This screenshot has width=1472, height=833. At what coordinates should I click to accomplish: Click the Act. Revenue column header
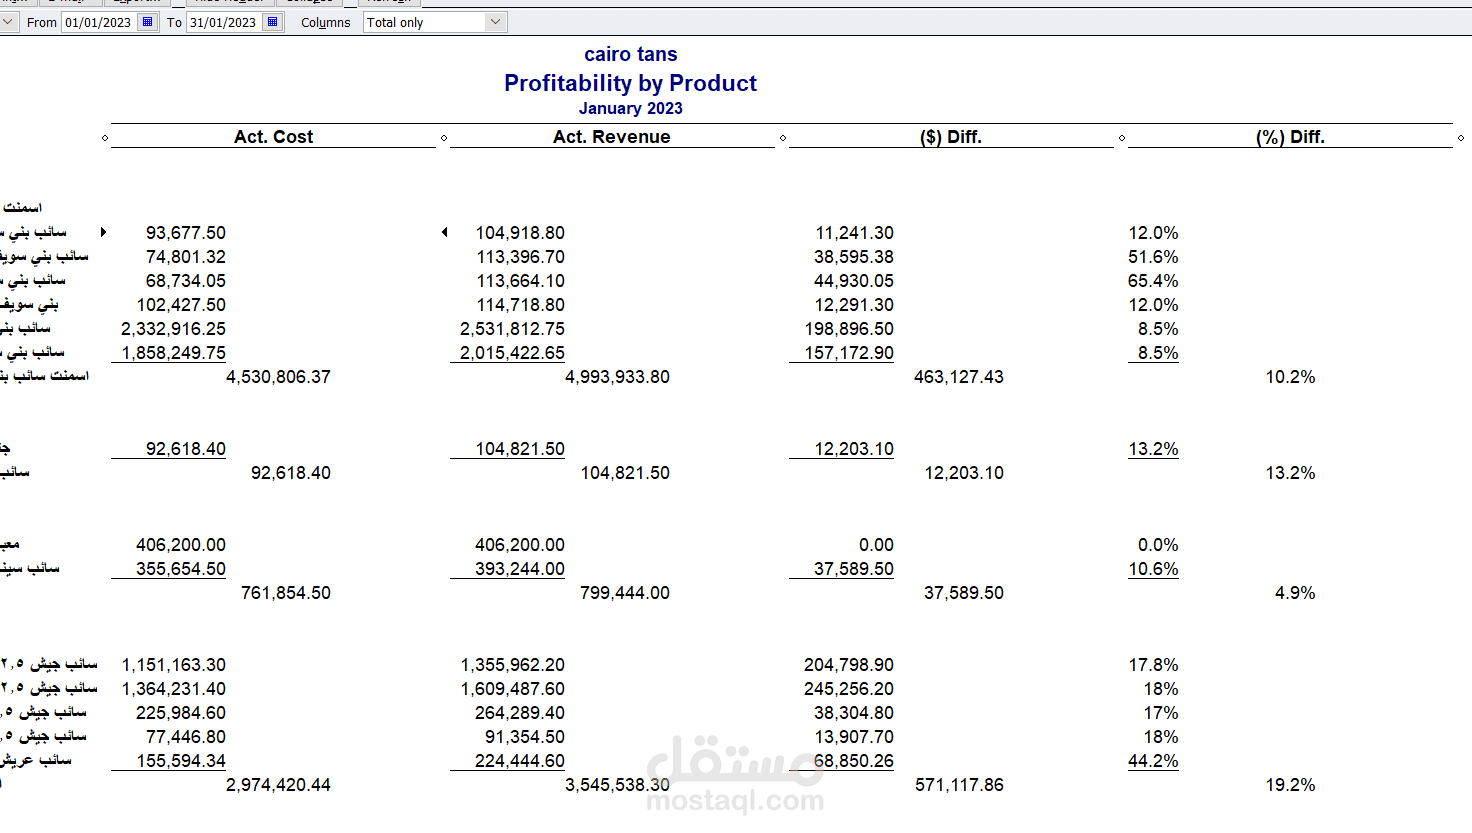coord(612,137)
